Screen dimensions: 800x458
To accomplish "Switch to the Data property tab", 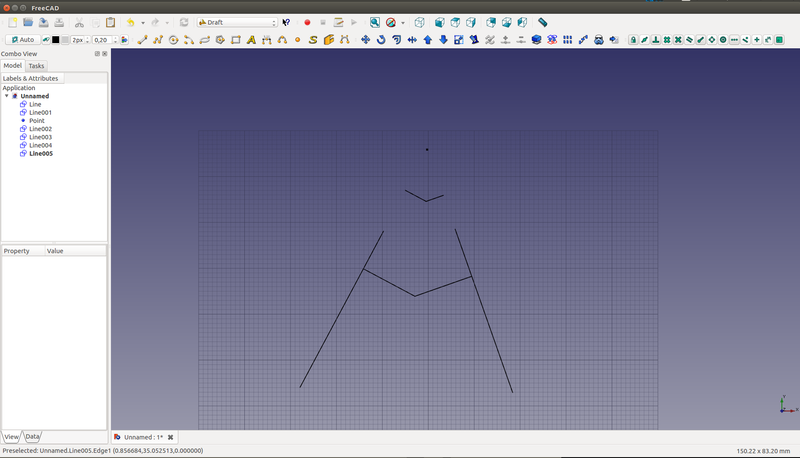I will tap(32, 437).
